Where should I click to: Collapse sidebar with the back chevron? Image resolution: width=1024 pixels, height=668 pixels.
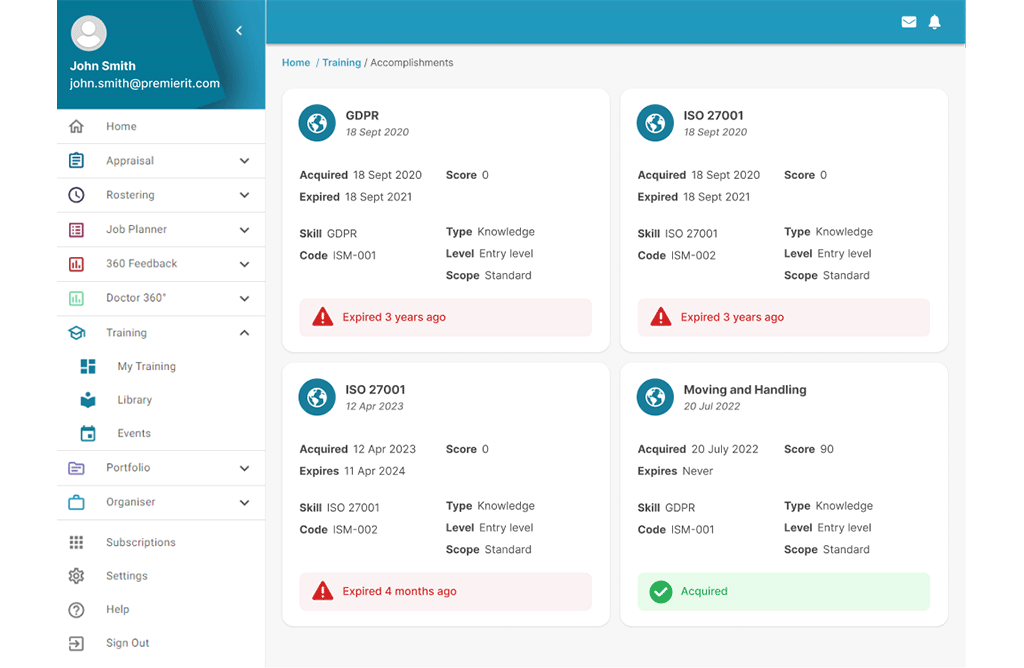click(x=239, y=31)
